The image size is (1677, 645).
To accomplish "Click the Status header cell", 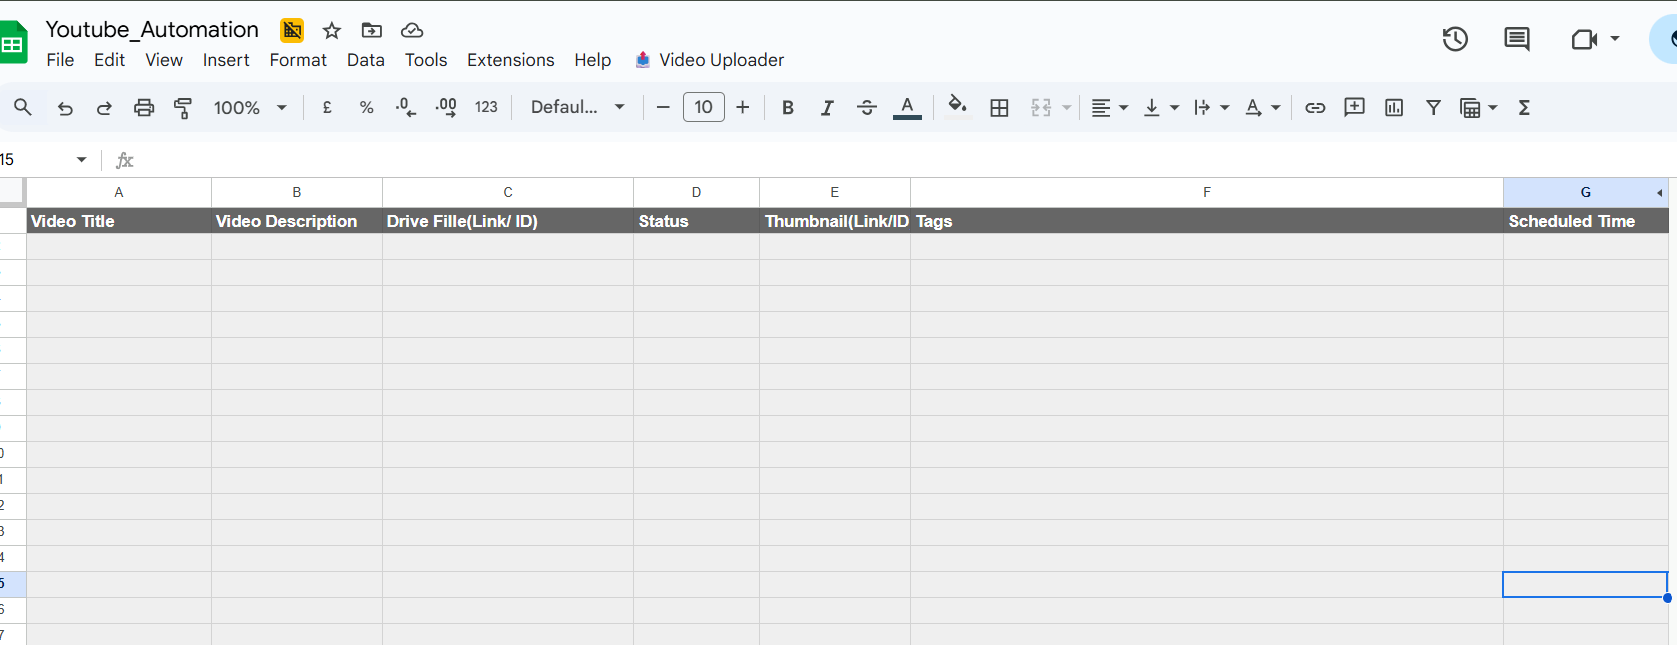I will [696, 221].
